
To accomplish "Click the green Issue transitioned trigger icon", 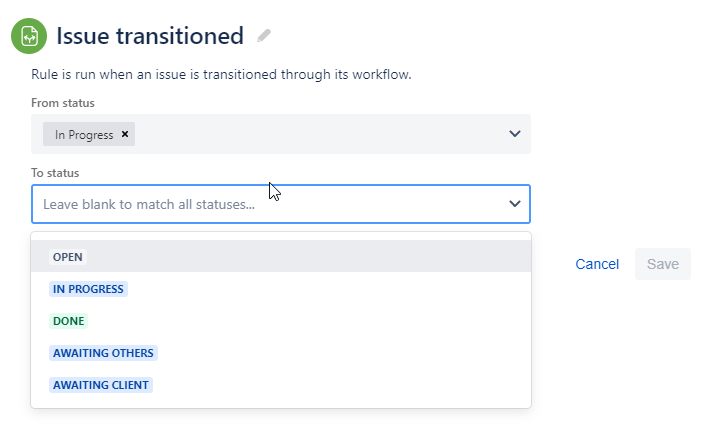I will tap(29, 36).
